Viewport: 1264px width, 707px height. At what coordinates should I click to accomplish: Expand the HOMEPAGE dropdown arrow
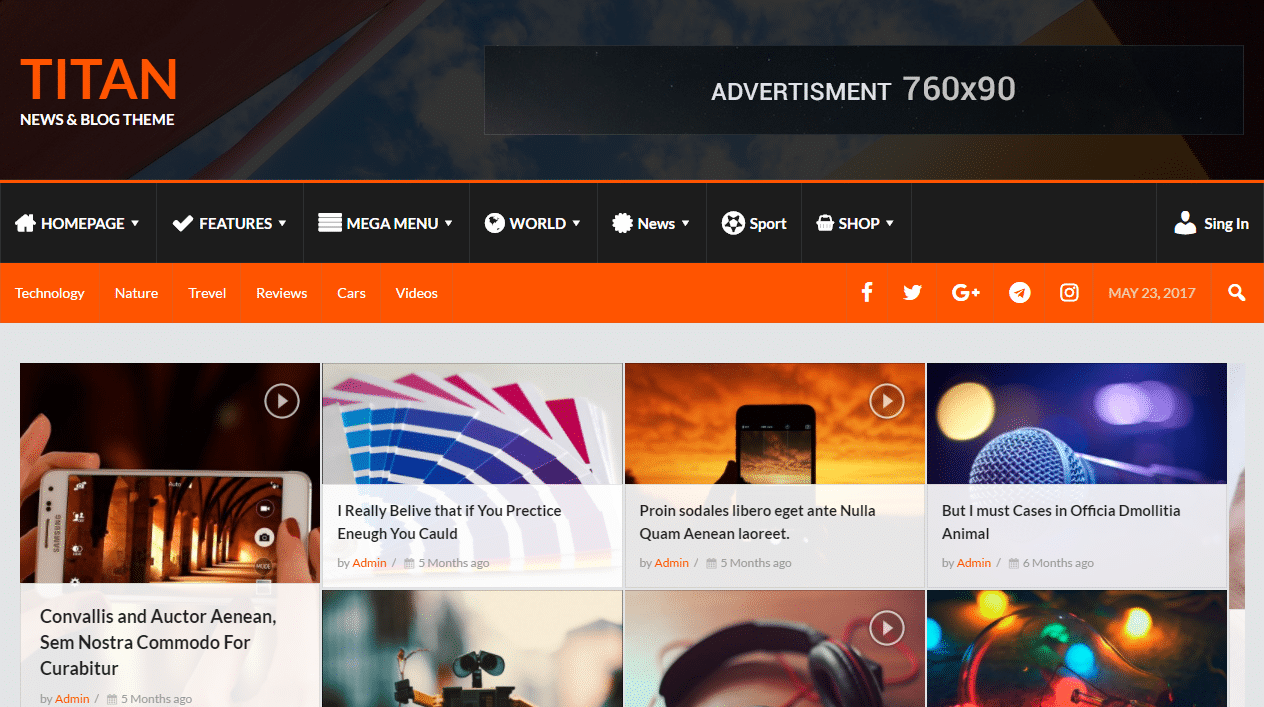coord(135,224)
